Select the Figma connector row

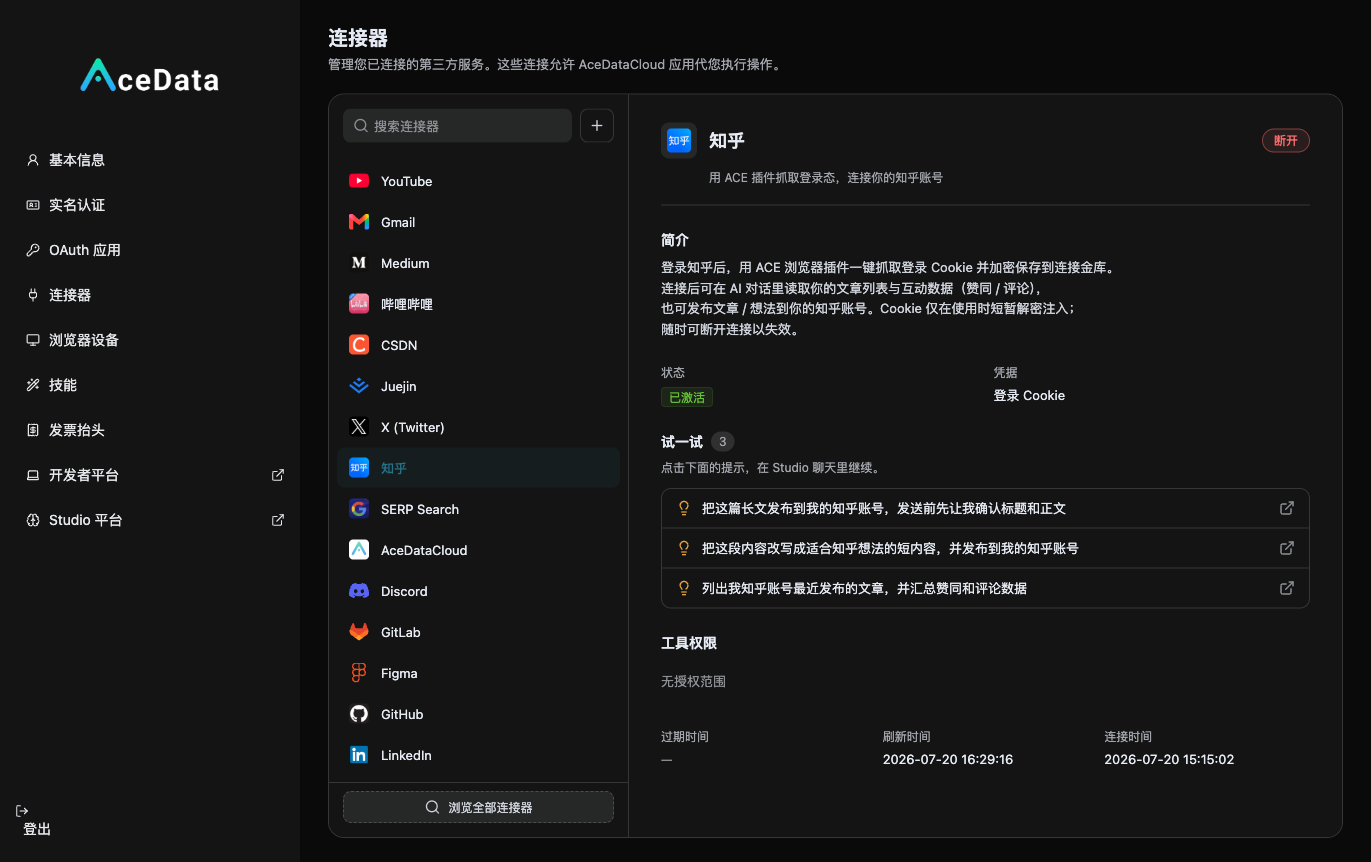point(478,673)
